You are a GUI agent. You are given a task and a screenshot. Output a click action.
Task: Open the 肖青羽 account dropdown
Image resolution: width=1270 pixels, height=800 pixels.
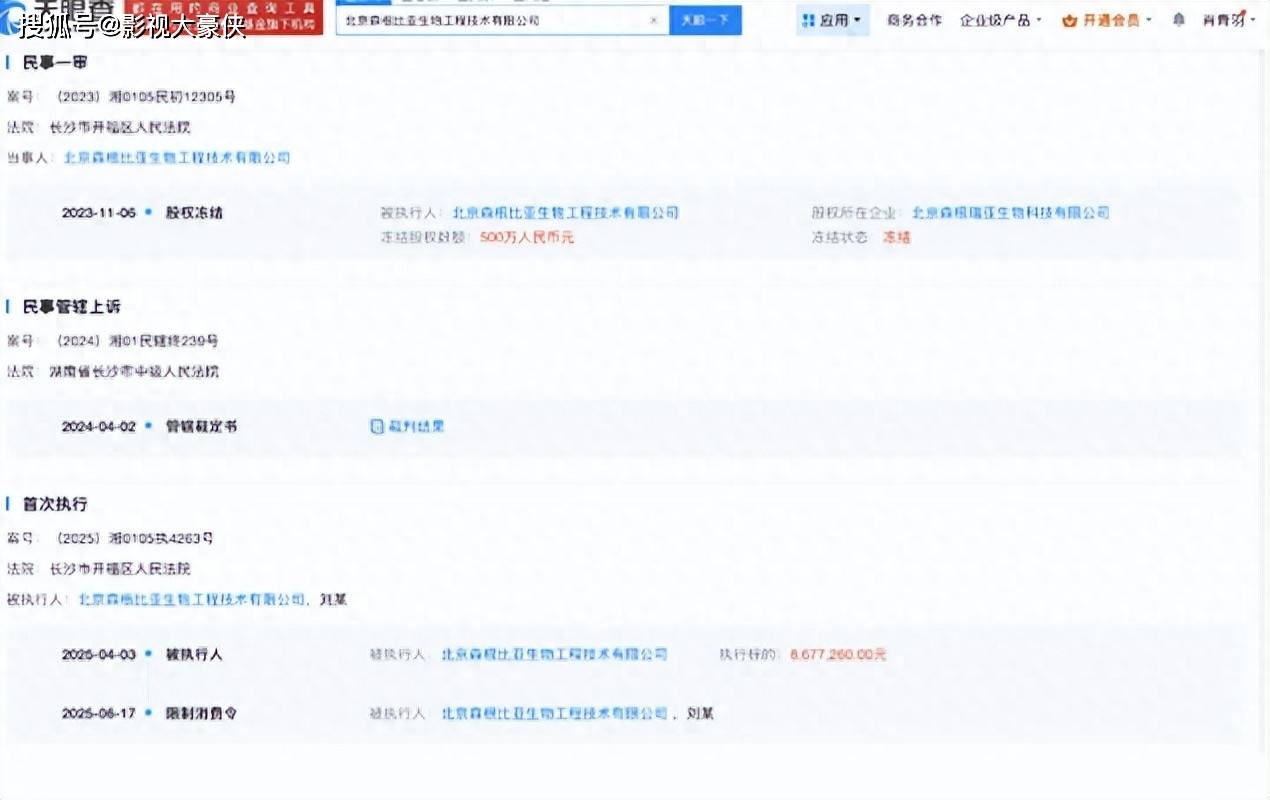tap(1230, 18)
